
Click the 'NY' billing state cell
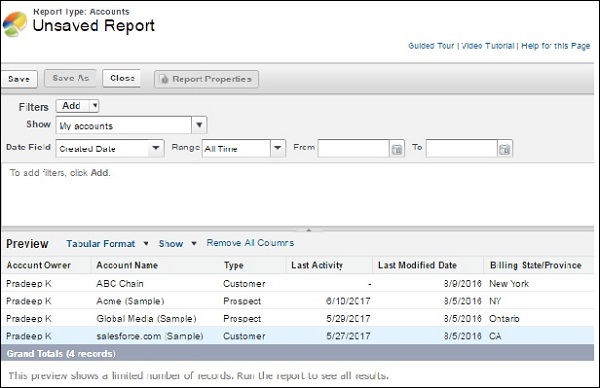(x=495, y=301)
